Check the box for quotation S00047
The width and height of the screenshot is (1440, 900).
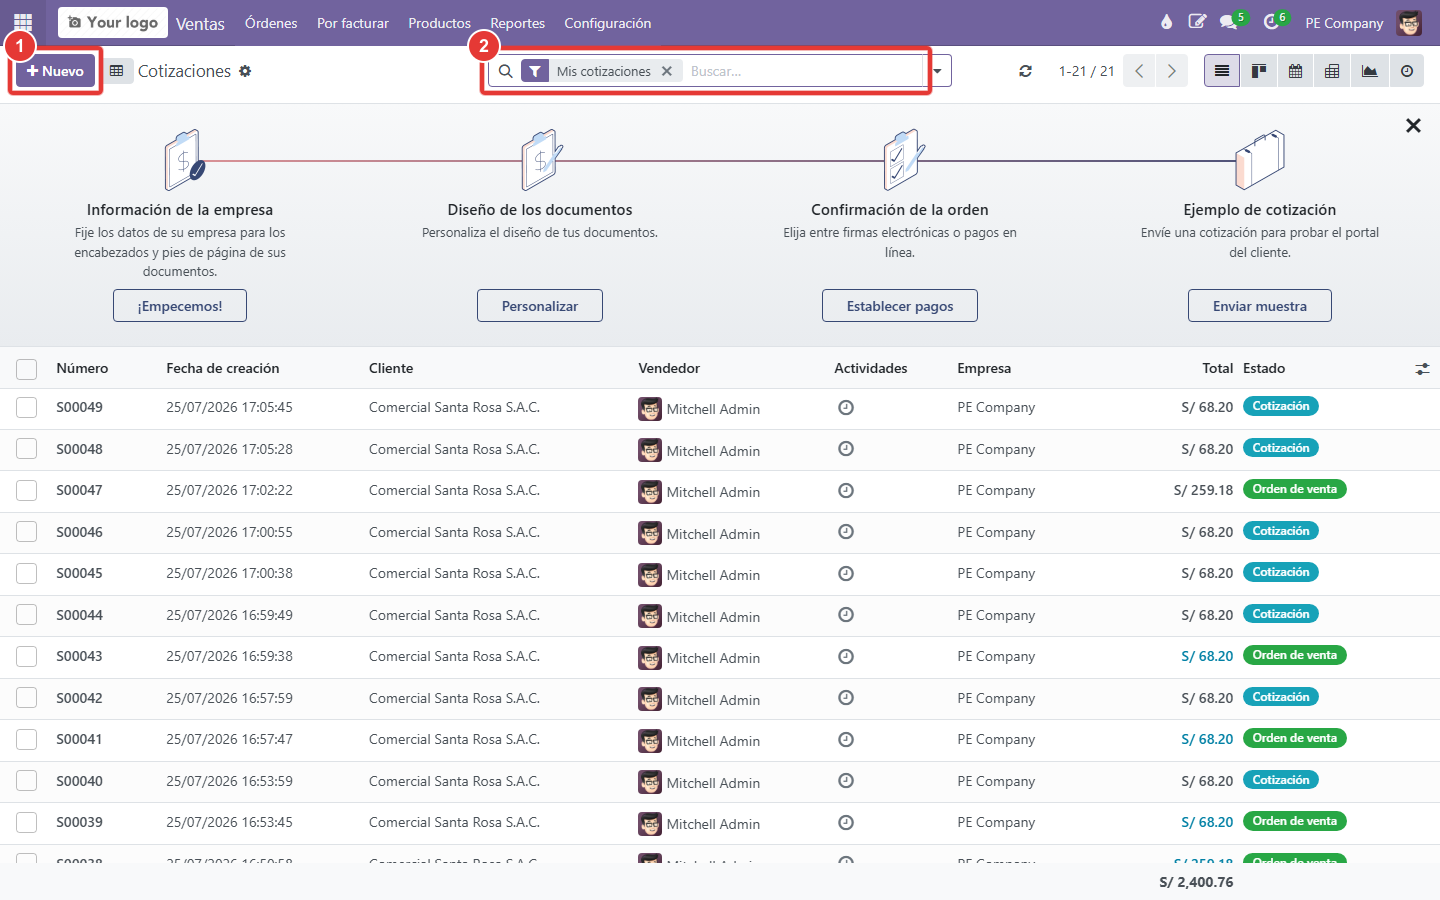pyautogui.click(x=27, y=490)
